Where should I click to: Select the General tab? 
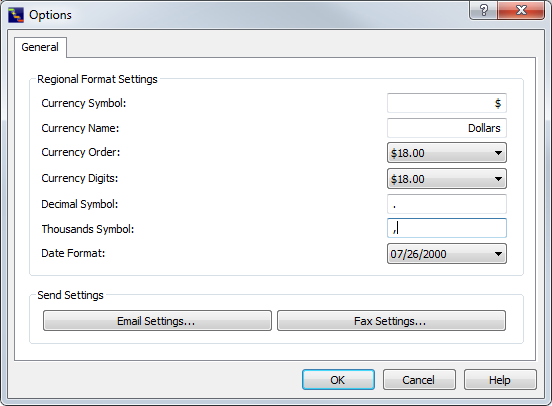(40, 47)
